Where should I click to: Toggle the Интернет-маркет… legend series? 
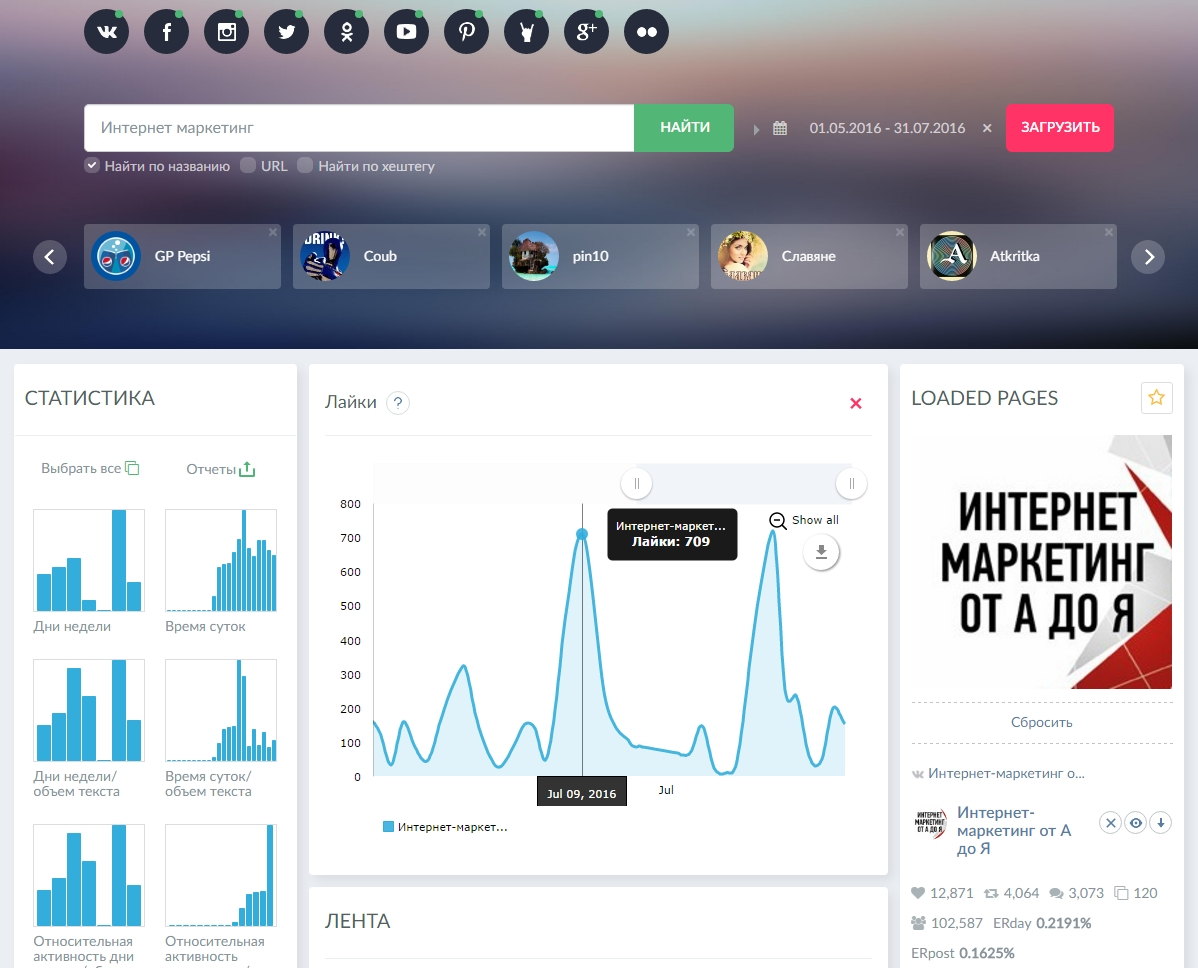(445, 827)
